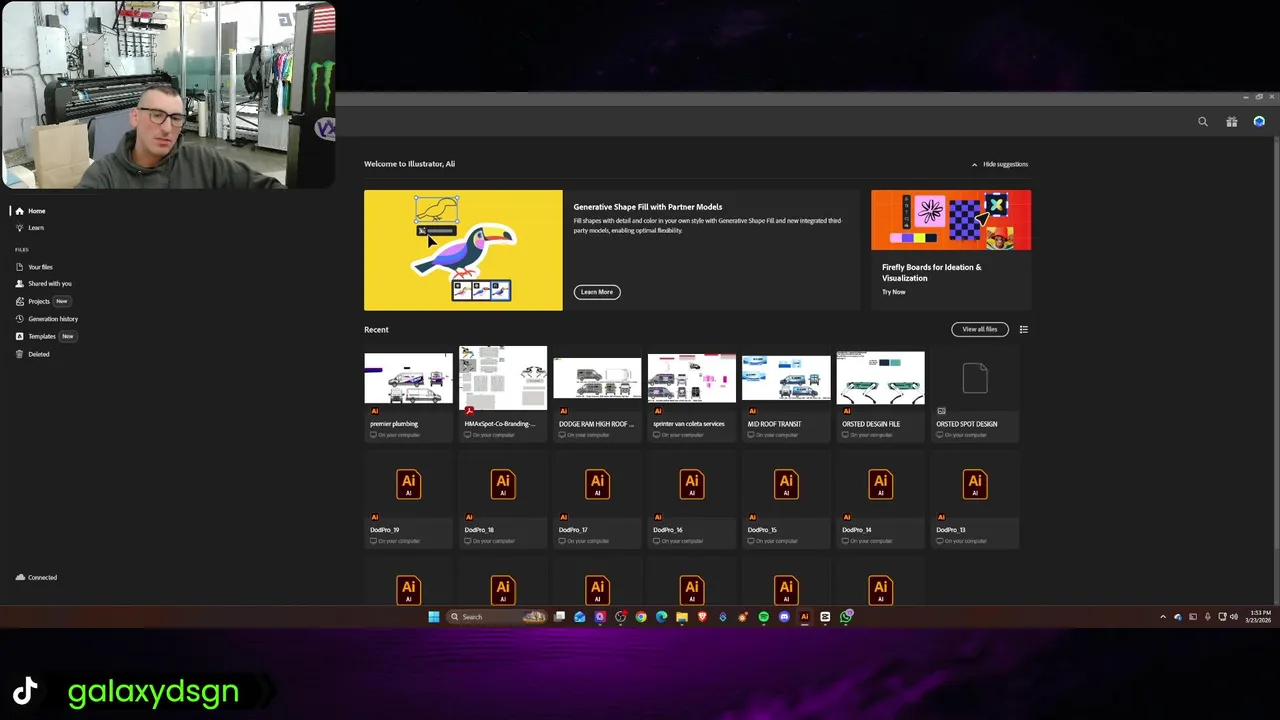
Task: Show hidden system tray icons
Action: click(x=1162, y=617)
